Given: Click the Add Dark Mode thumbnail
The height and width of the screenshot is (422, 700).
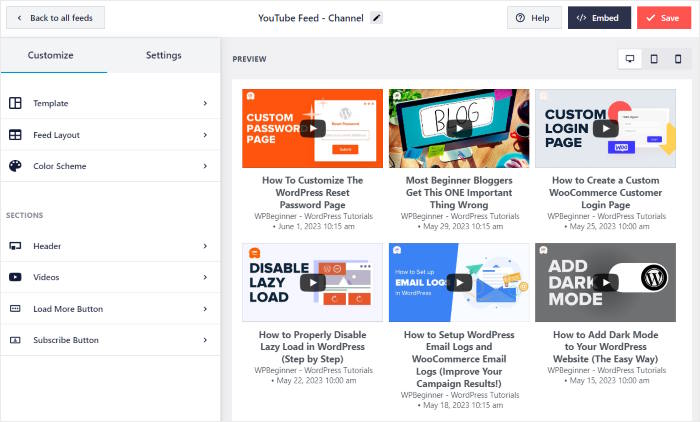Looking at the screenshot, I should [x=605, y=283].
